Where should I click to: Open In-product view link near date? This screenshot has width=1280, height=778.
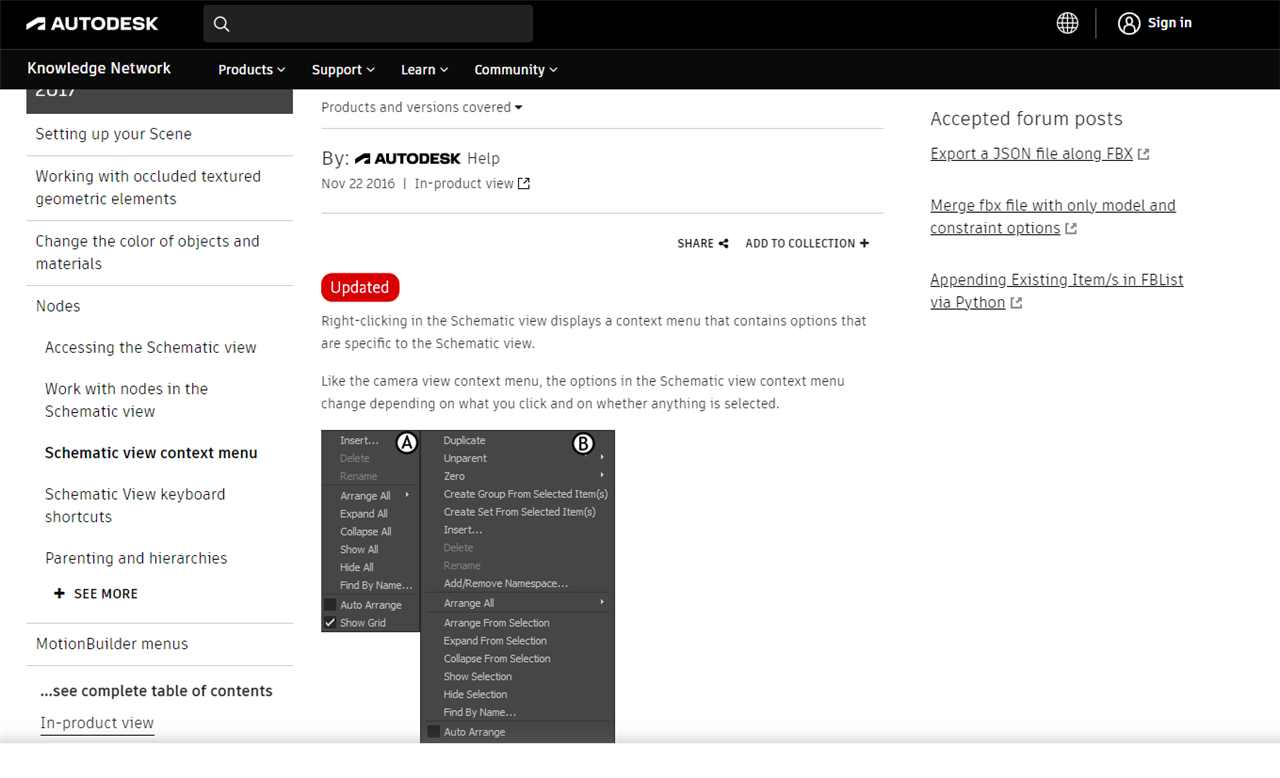472,184
